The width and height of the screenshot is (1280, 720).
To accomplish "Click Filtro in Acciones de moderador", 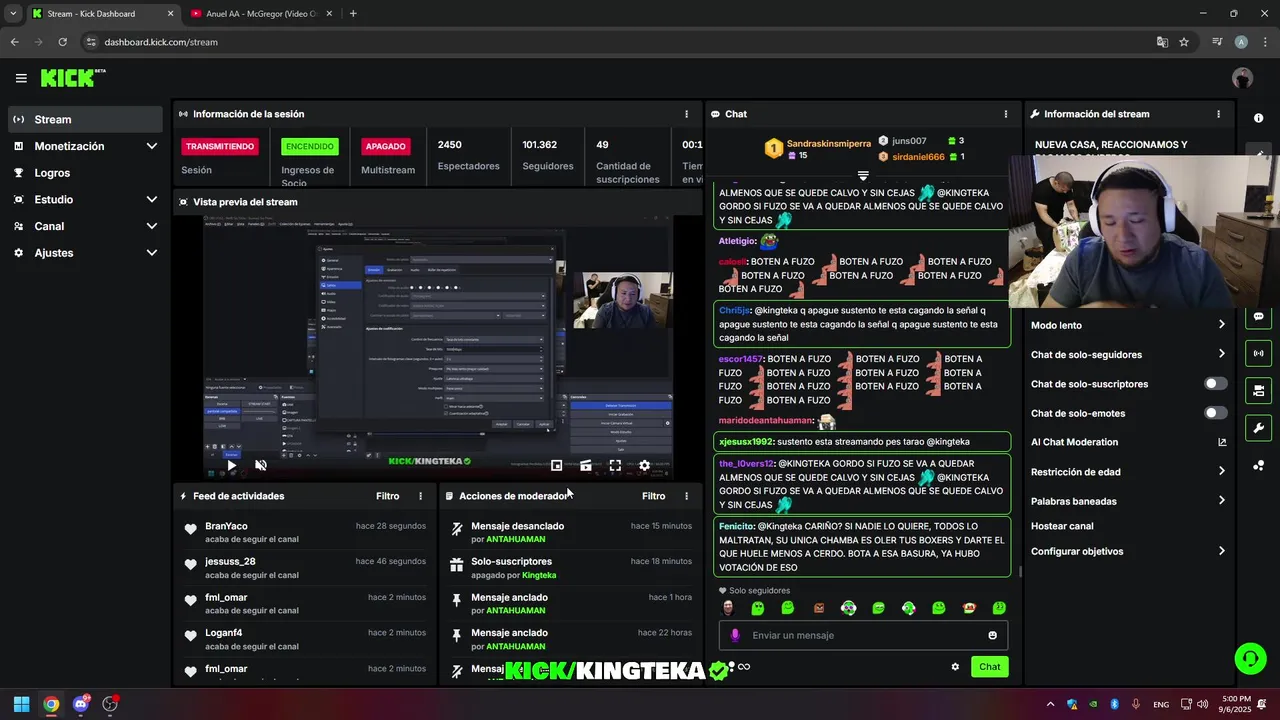I will coord(653,496).
